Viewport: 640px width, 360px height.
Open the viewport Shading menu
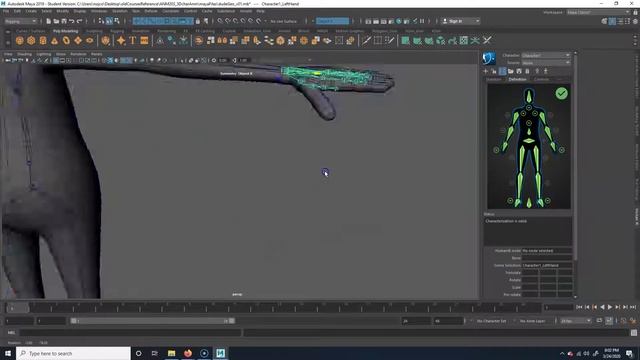[x=24, y=54]
